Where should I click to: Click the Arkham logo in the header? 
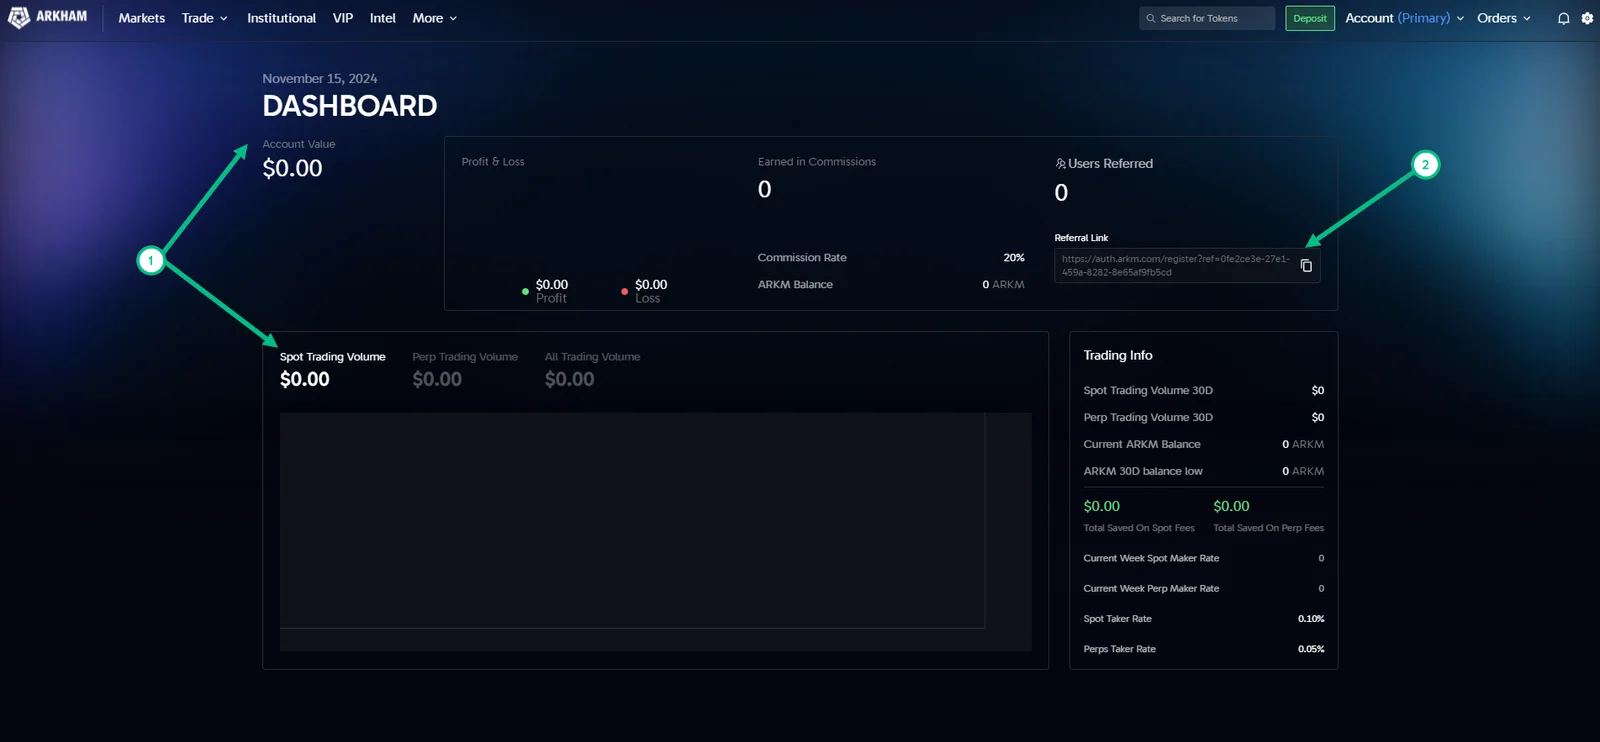[x=47, y=18]
